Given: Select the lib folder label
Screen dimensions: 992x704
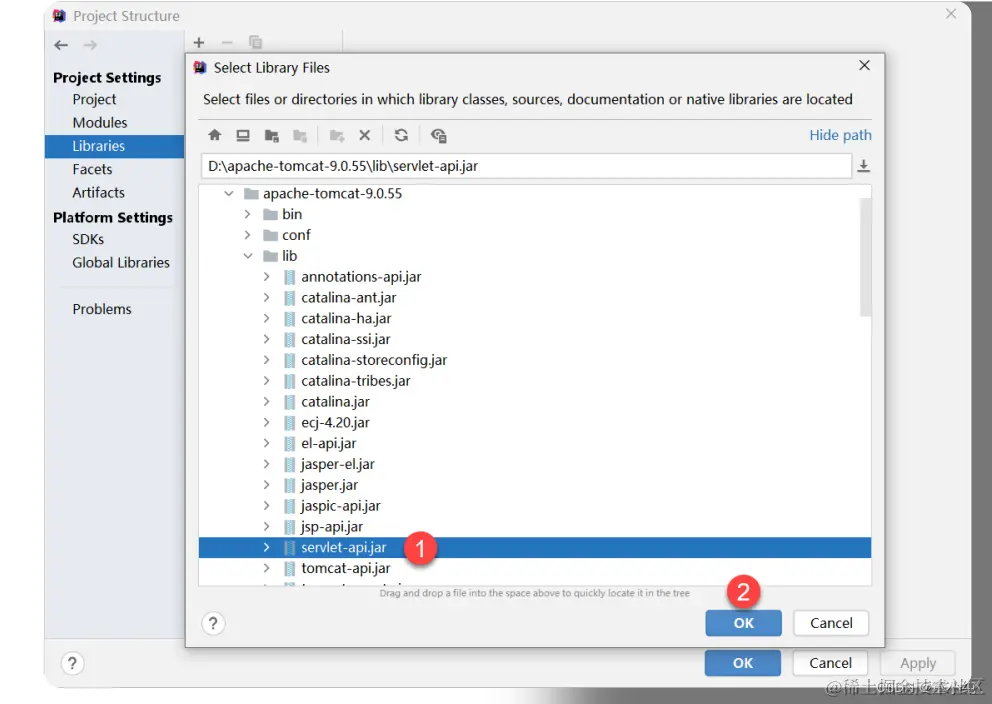Looking at the screenshot, I should (289, 256).
